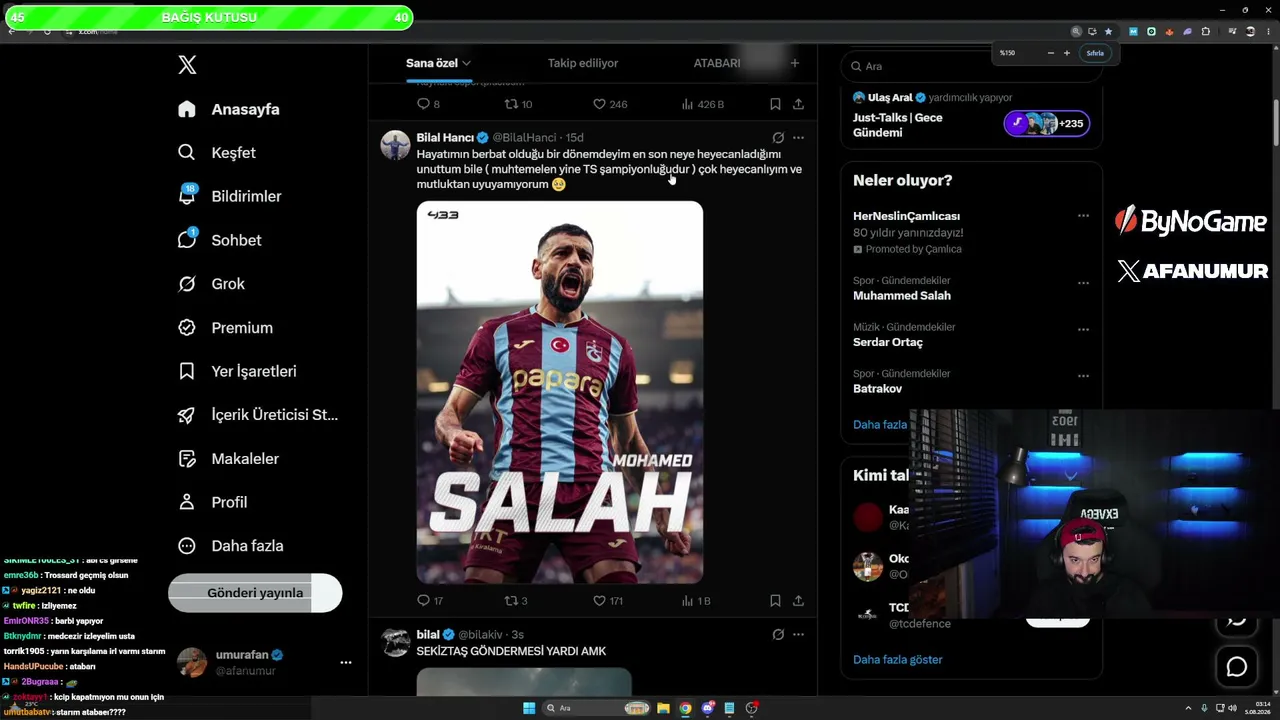Repost Bilal Hancı's Salah post
This screenshot has width=1280, height=720.
[x=511, y=600]
